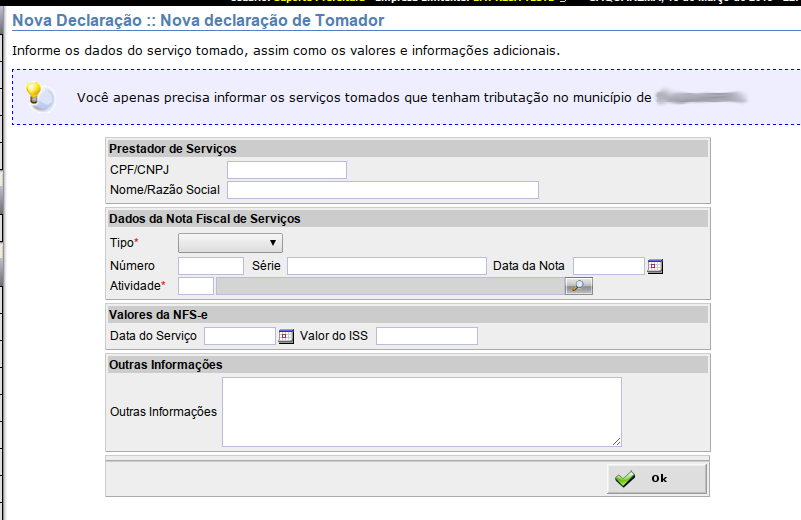Focus the Nome/Razão Social text field
This screenshot has height=520, width=801.
[382, 190]
